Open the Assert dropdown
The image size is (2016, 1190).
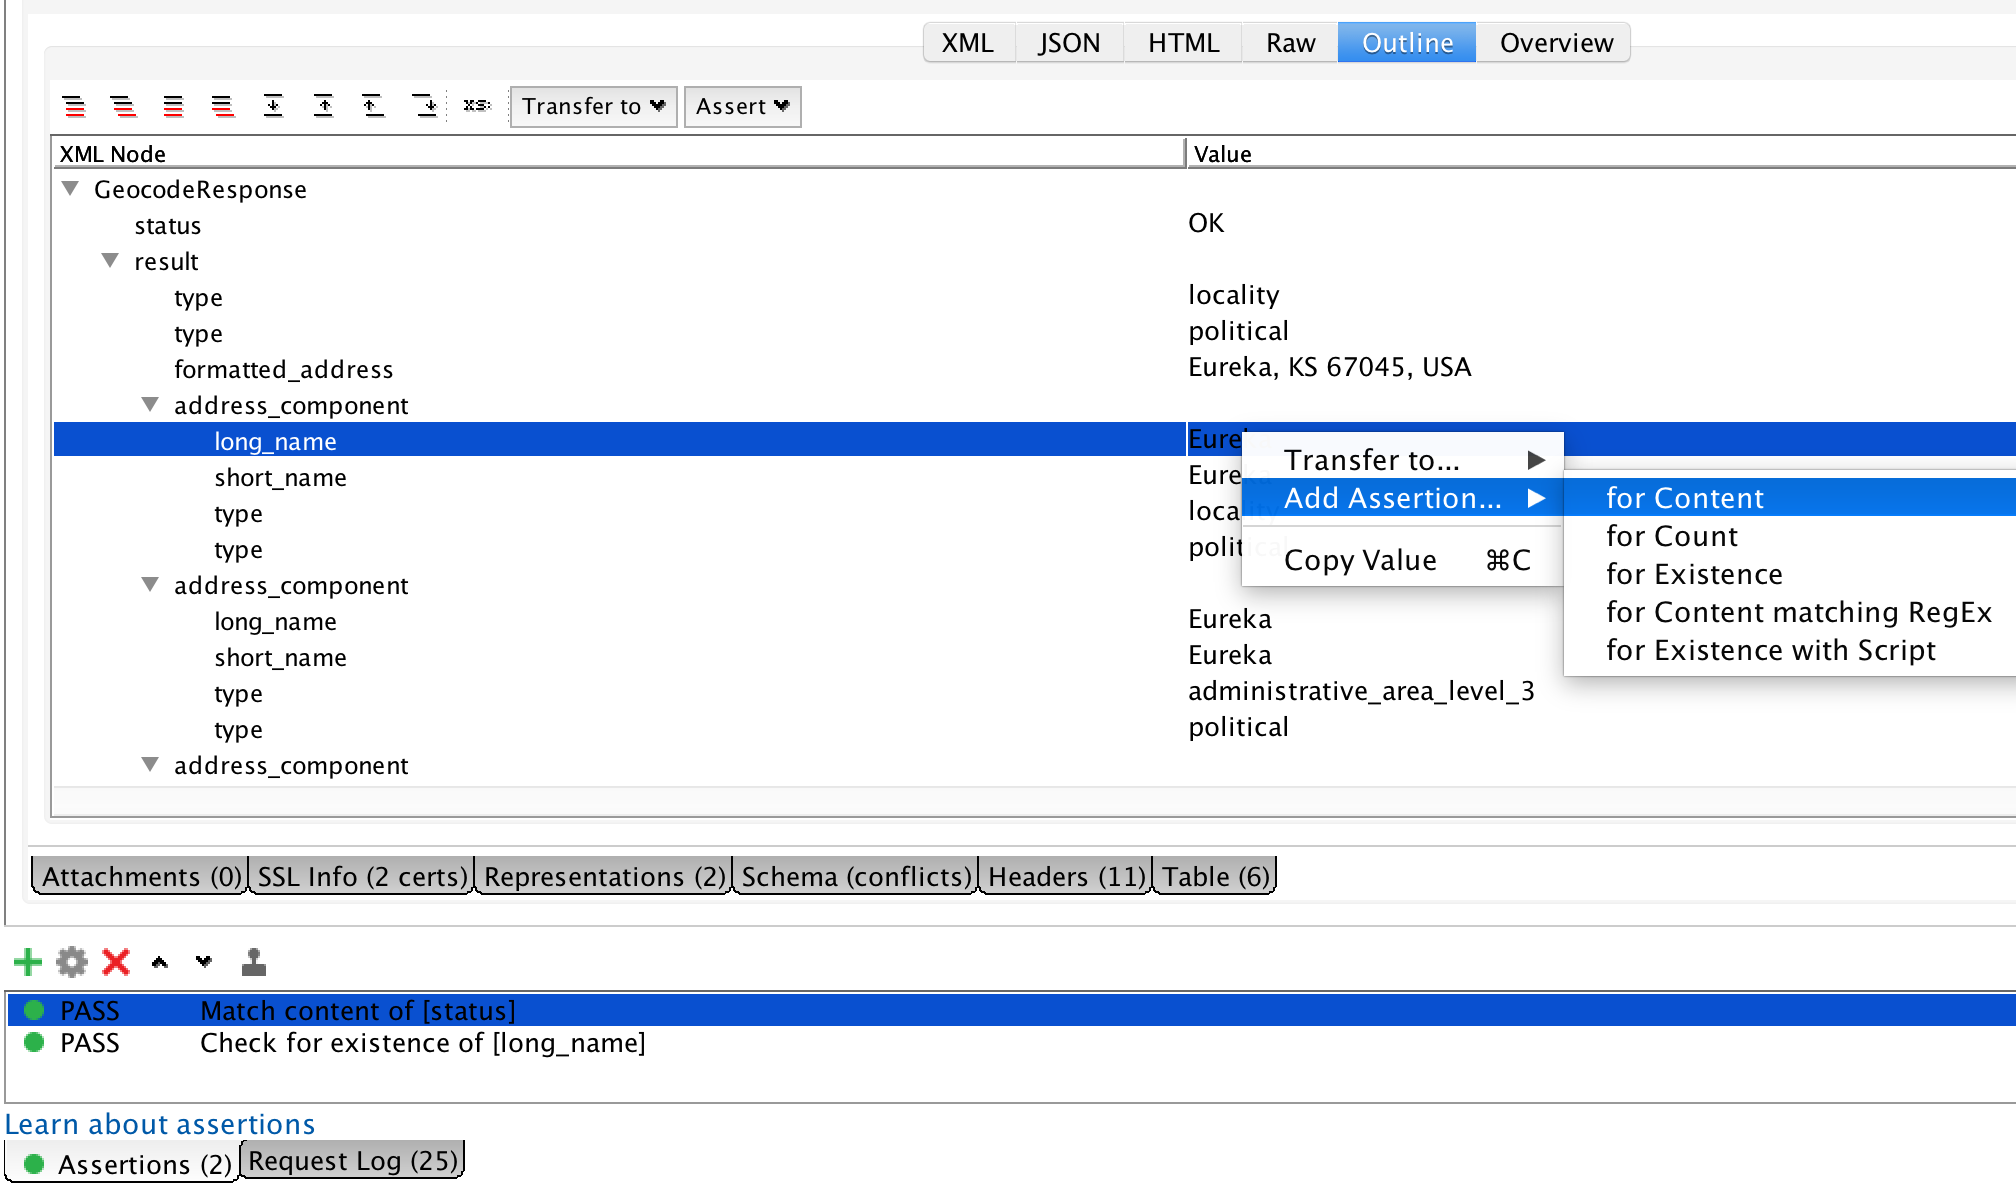click(742, 106)
